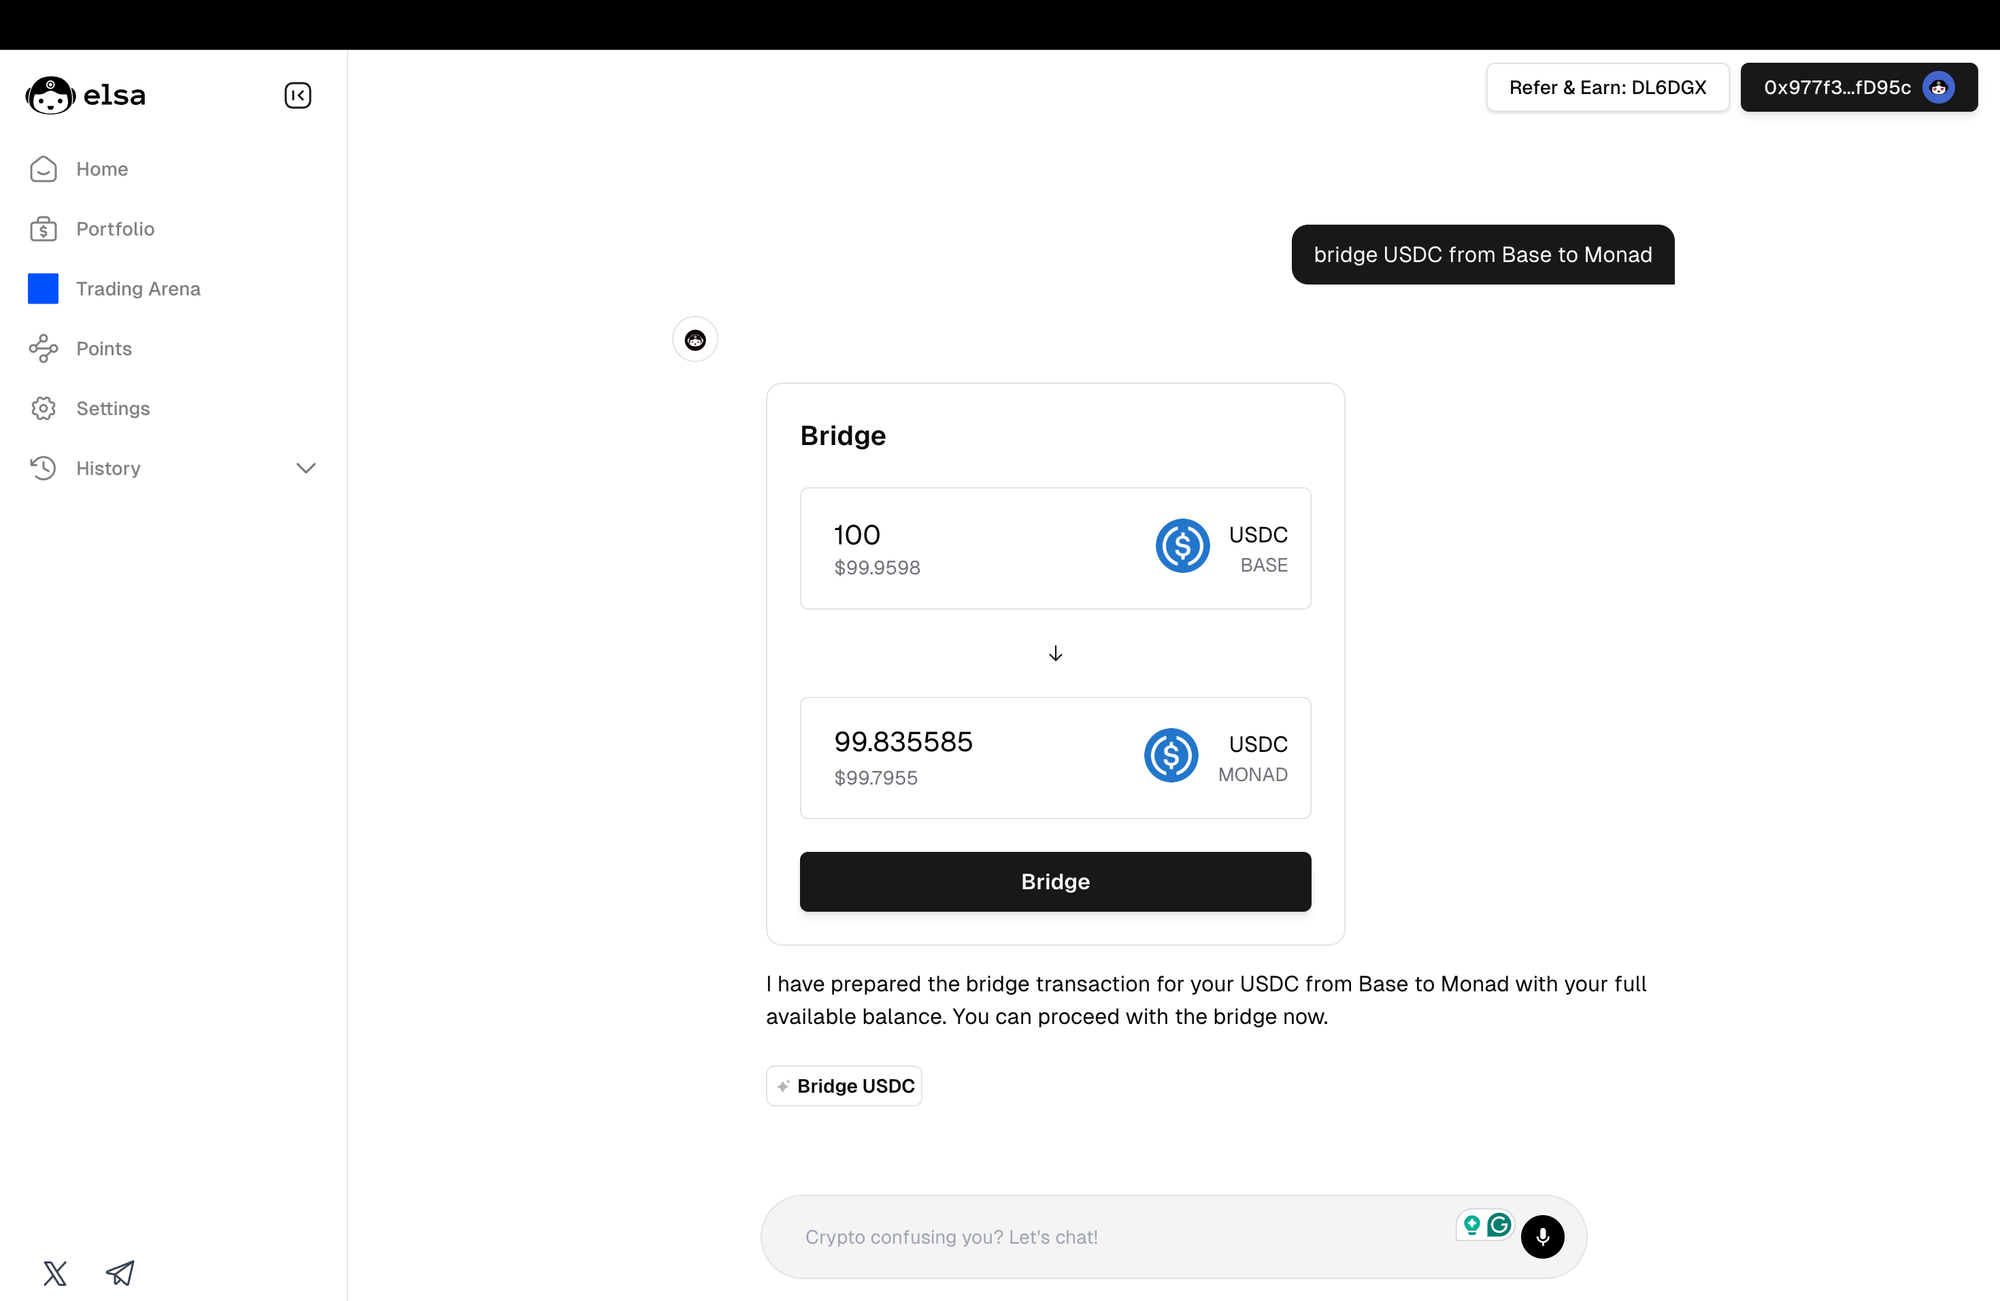
Task: Open the Grammarly suggestions bulb icon
Action: click(x=1472, y=1224)
